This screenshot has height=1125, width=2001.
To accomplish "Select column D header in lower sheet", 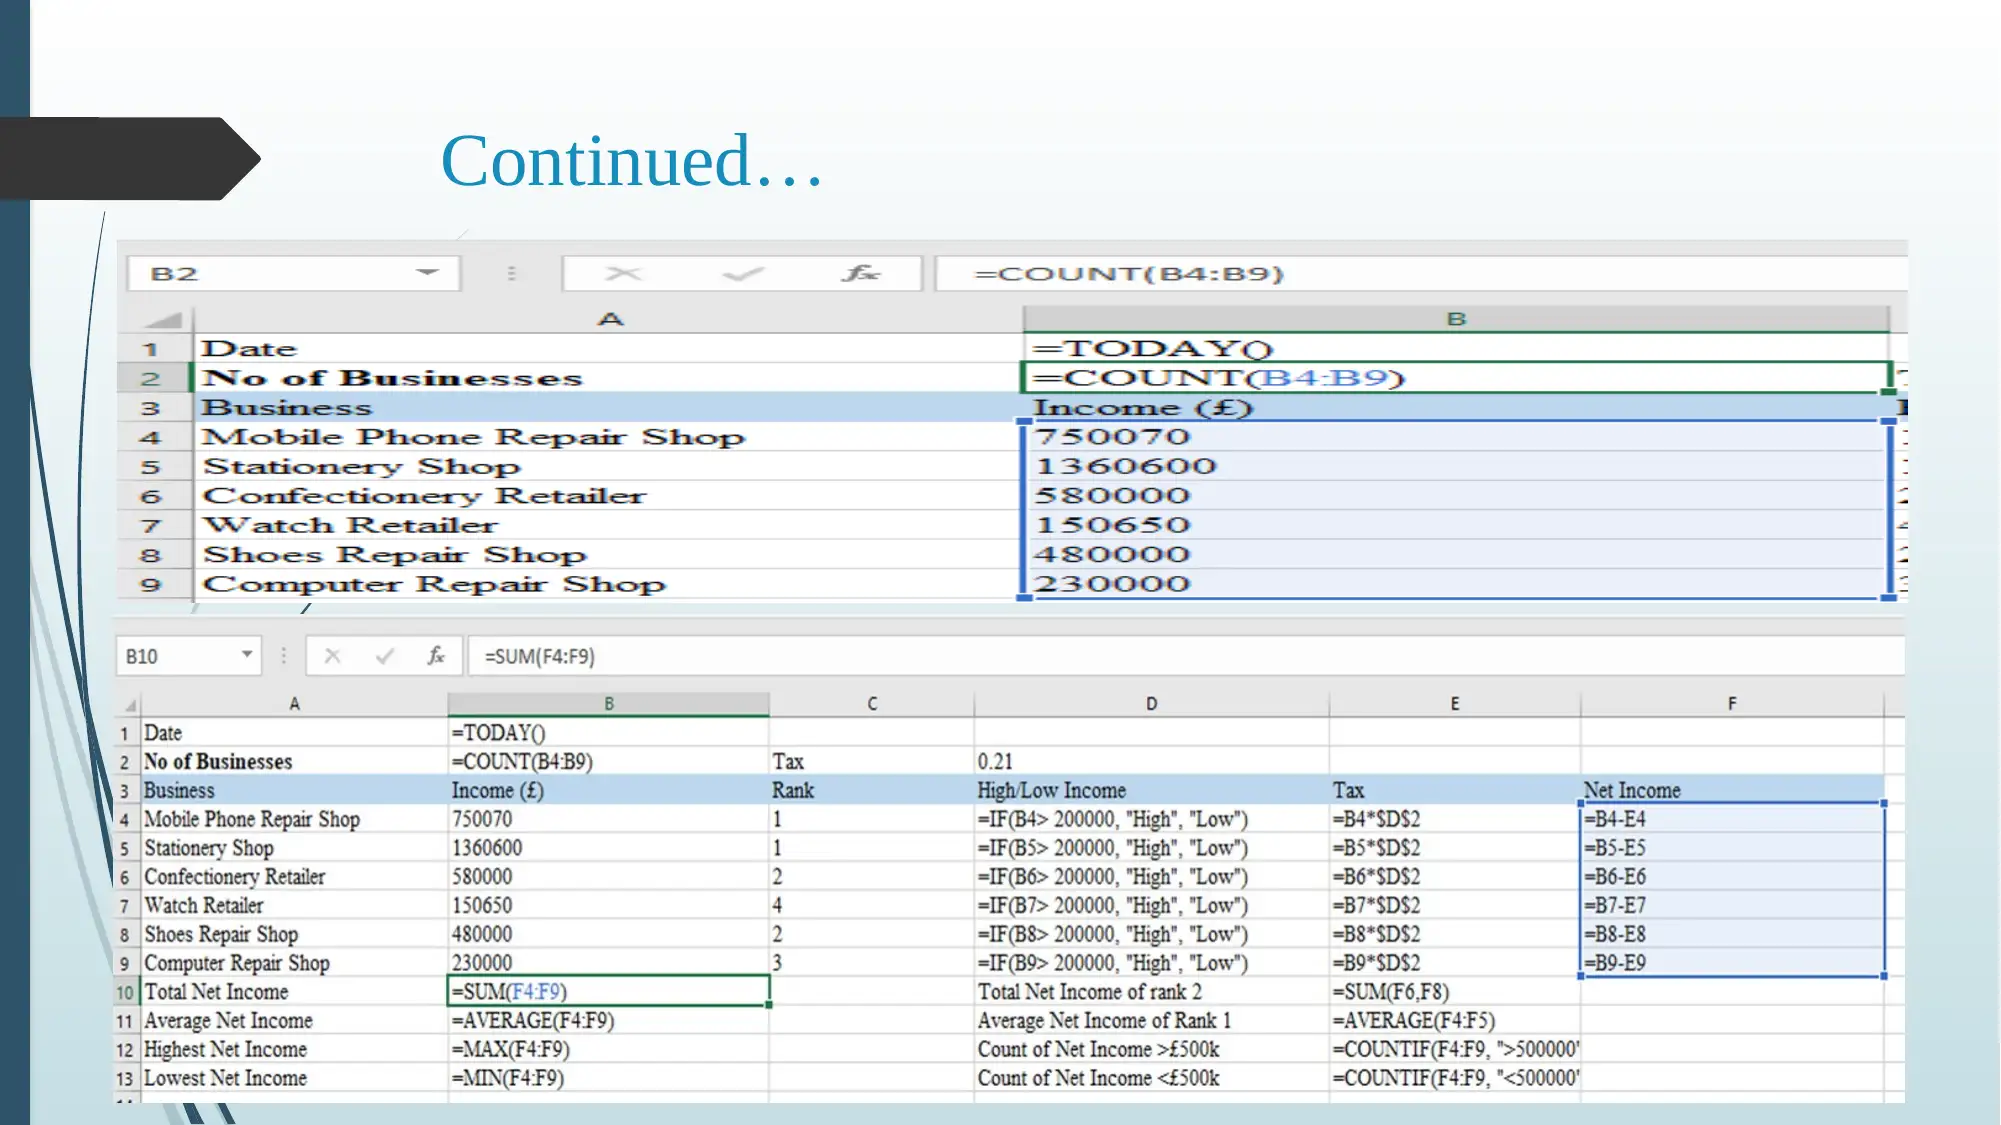I will (x=1151, y=704).
